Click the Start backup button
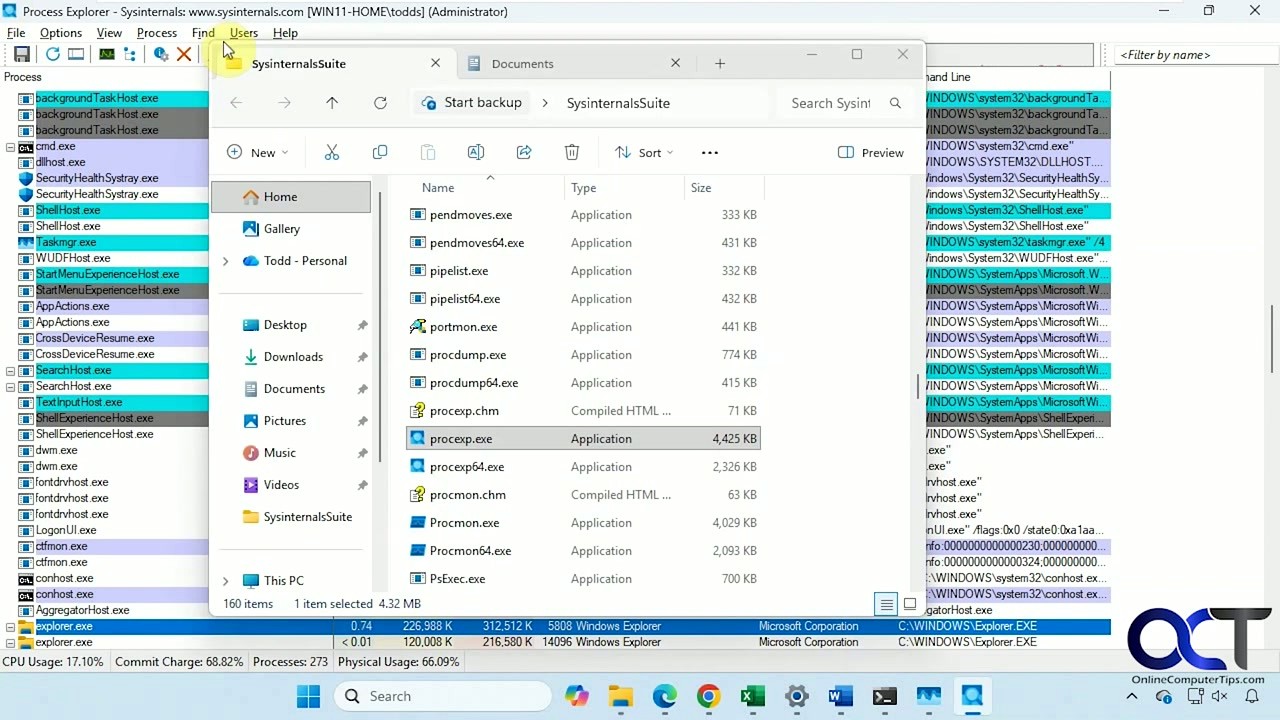 471,102
